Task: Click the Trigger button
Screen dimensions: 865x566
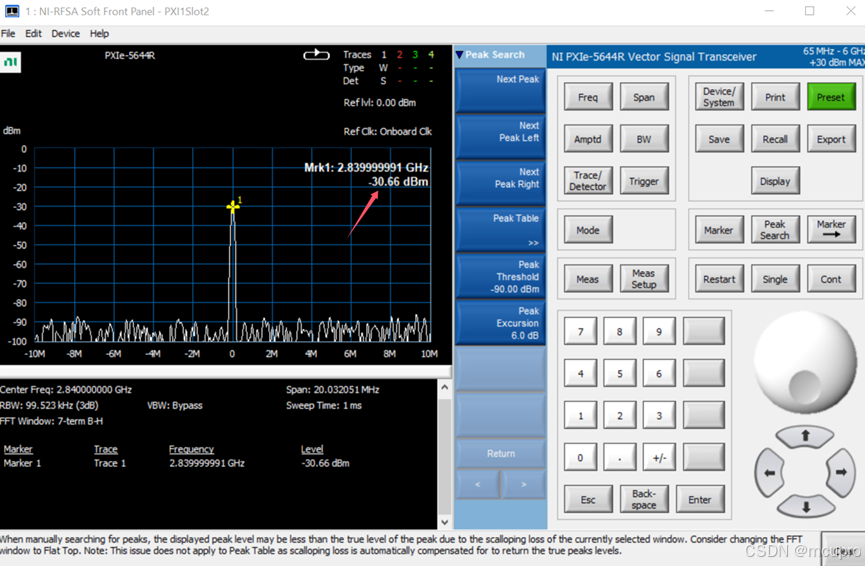Action: pos(644,181)
